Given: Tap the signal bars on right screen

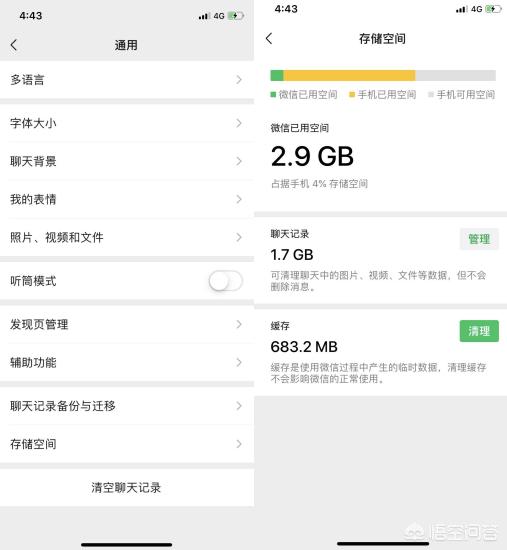Looking at the screenshot, I should [461, 9].
